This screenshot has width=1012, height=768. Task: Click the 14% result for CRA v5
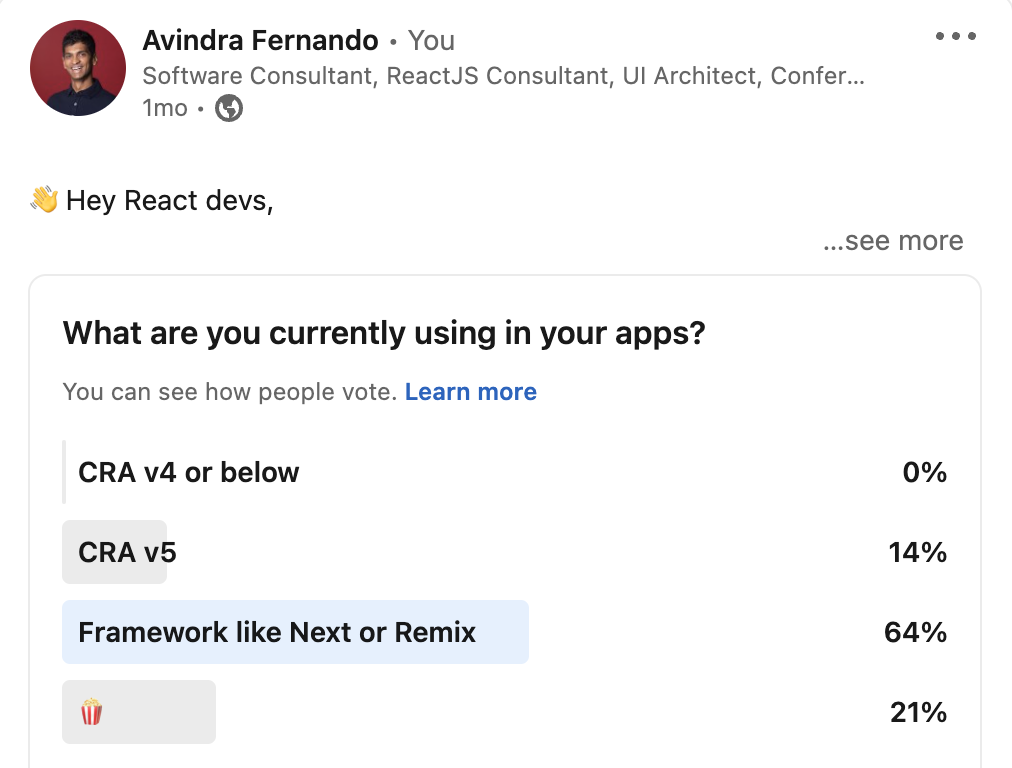[x=917, y=552]
